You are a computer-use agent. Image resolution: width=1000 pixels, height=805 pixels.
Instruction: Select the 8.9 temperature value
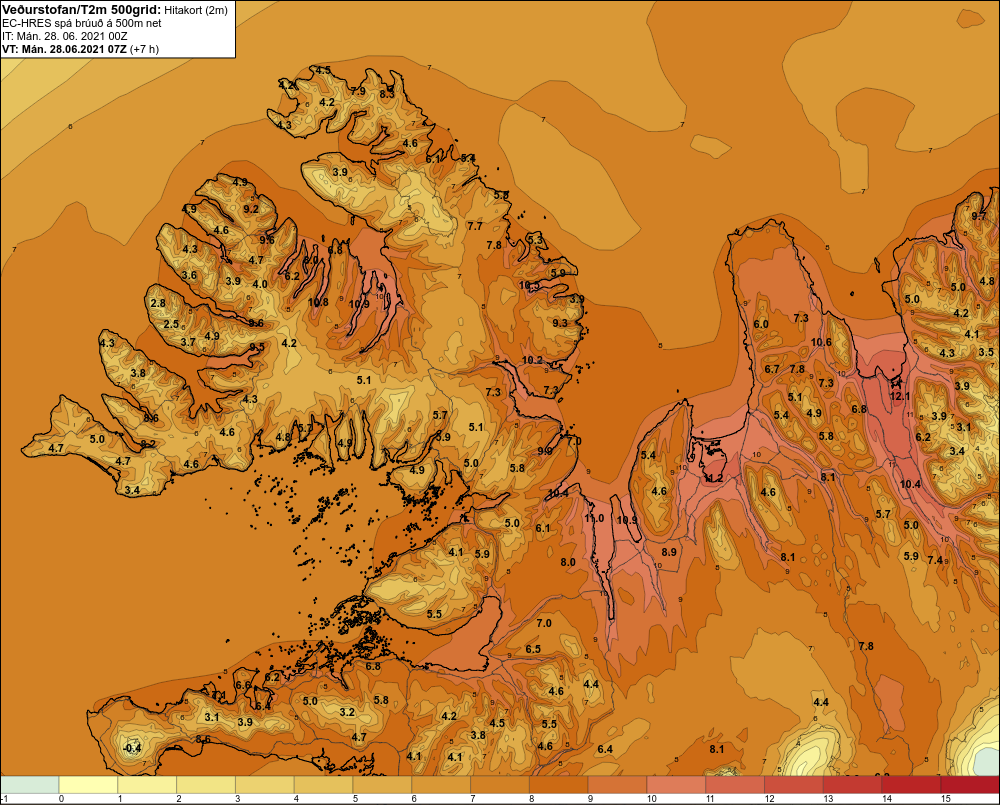tap(669, 552)
